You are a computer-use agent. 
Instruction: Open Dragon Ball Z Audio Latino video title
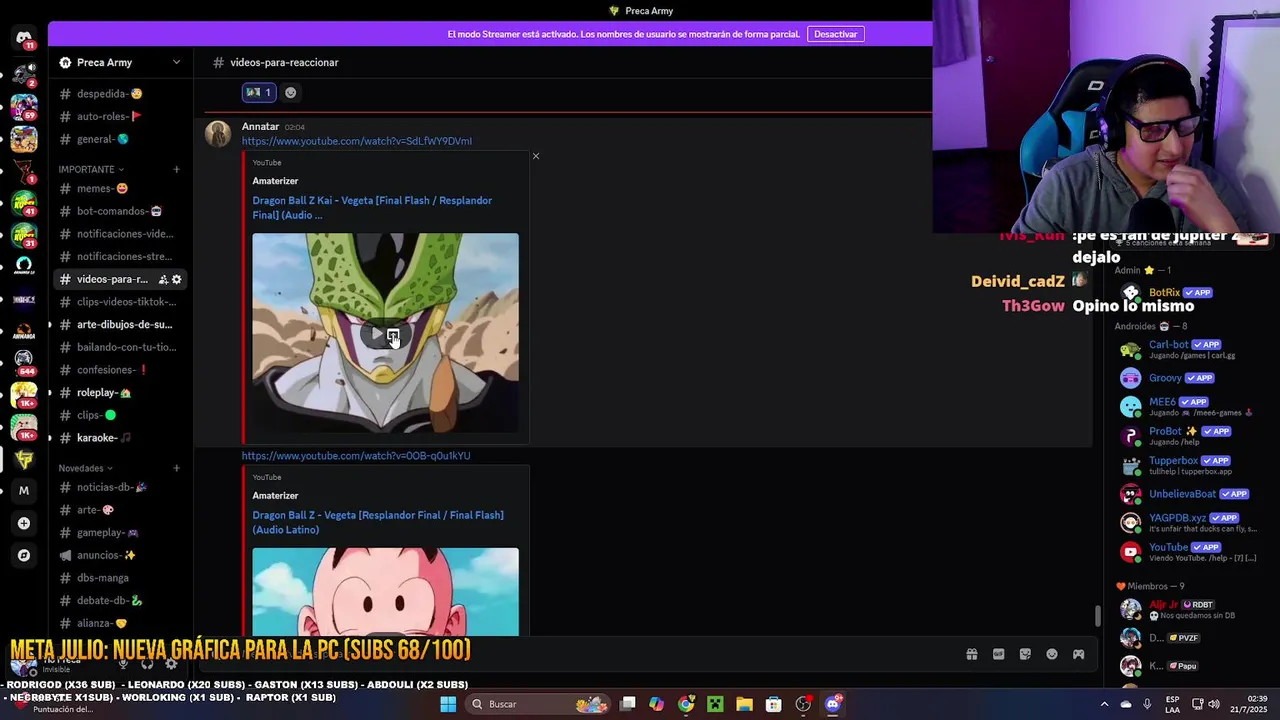click(x=377, y=522)
